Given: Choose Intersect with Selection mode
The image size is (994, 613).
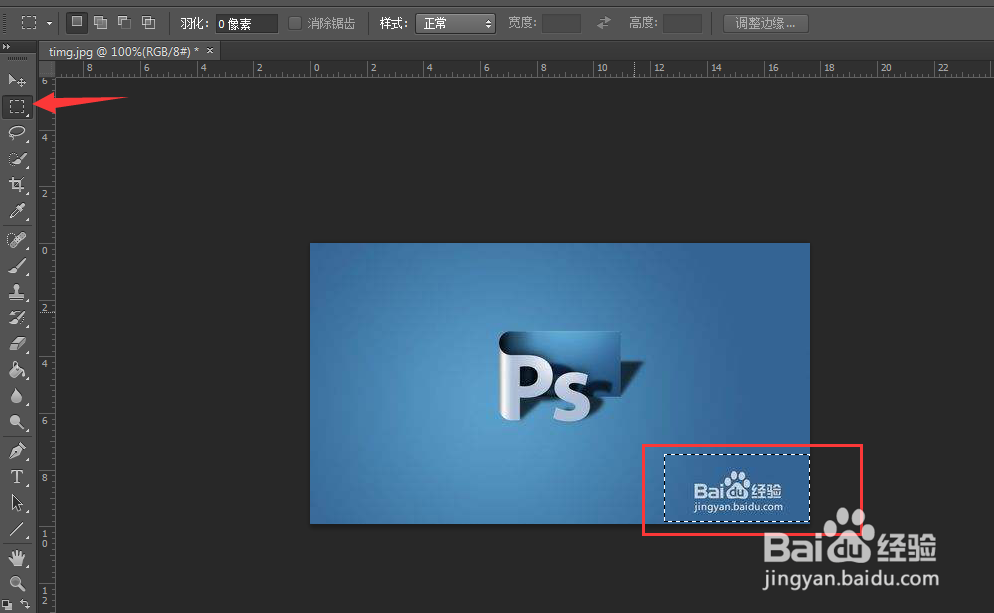Looking at the screenshot, I should tap(148, 23).
